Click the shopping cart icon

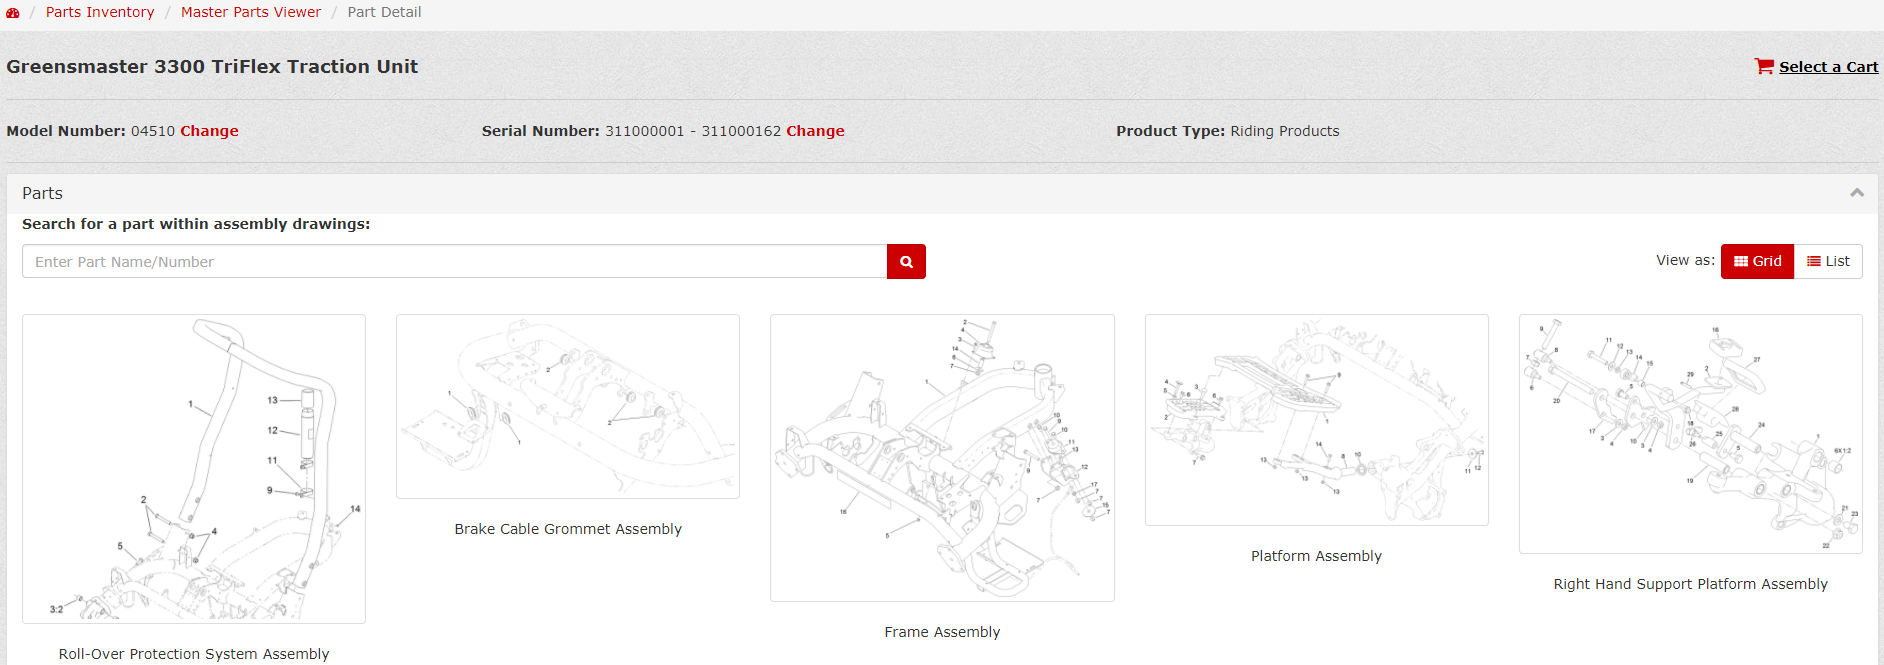coord(1764,66)
